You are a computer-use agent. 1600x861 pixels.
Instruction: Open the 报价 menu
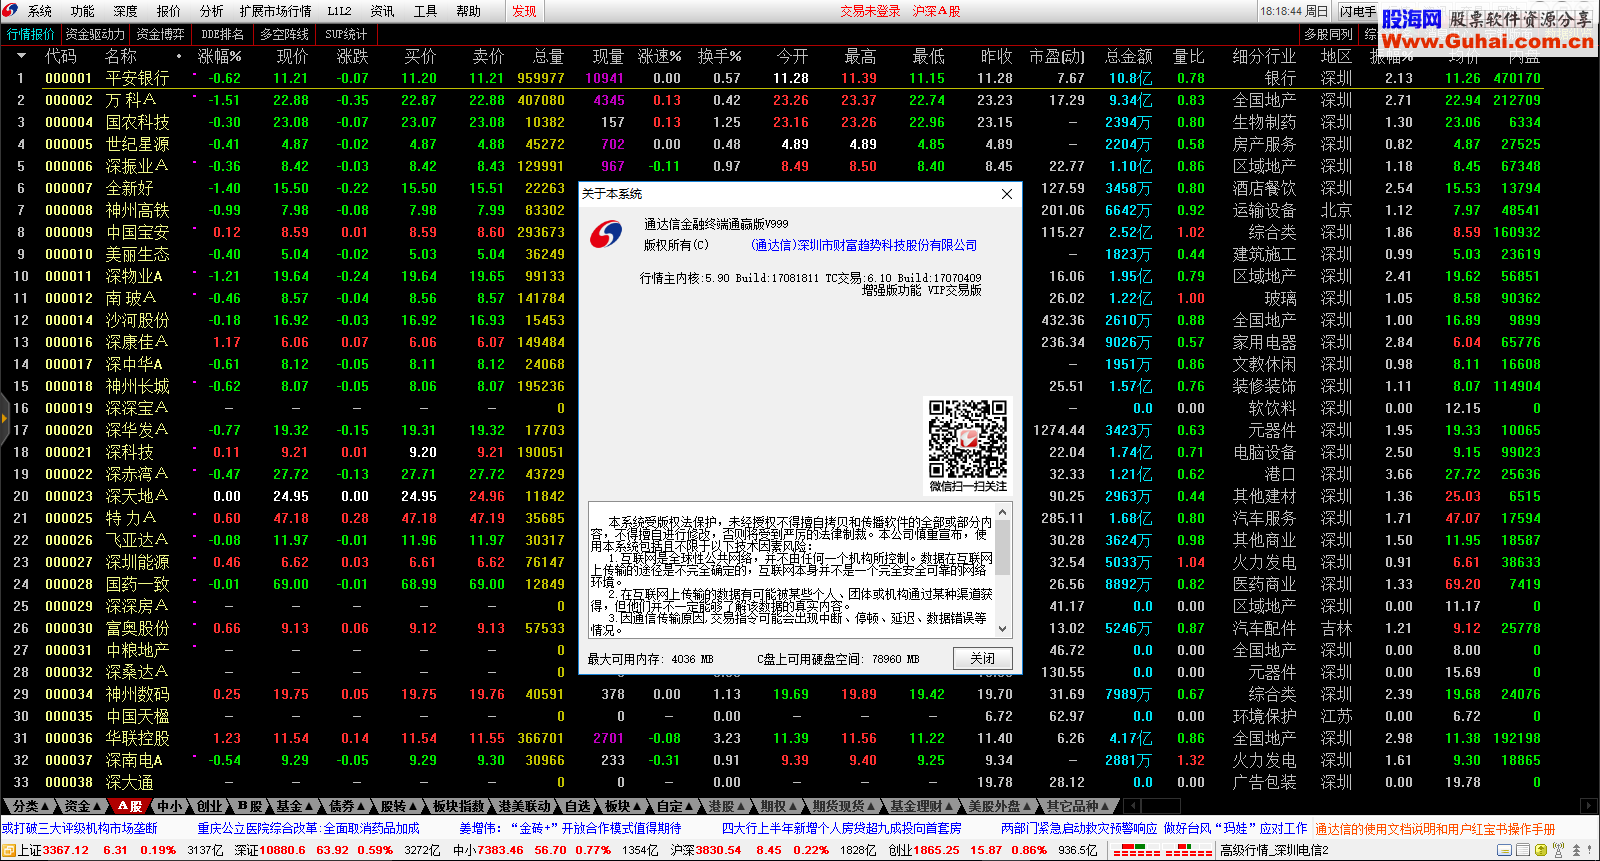point(169,11)
